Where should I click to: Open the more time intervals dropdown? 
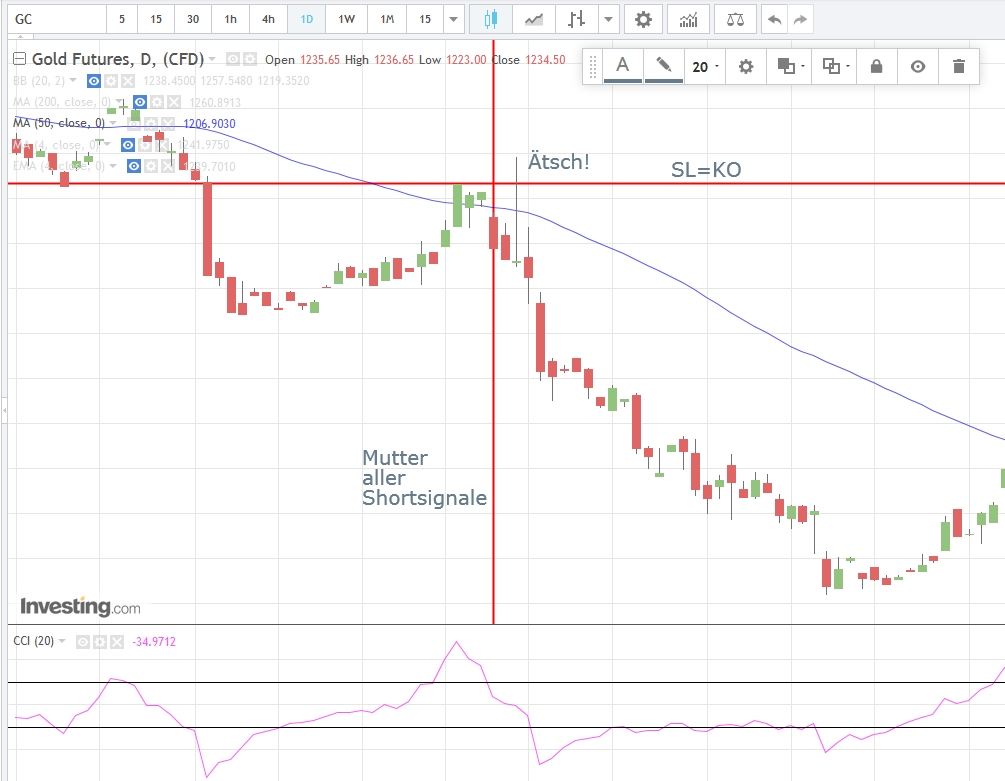453,19
